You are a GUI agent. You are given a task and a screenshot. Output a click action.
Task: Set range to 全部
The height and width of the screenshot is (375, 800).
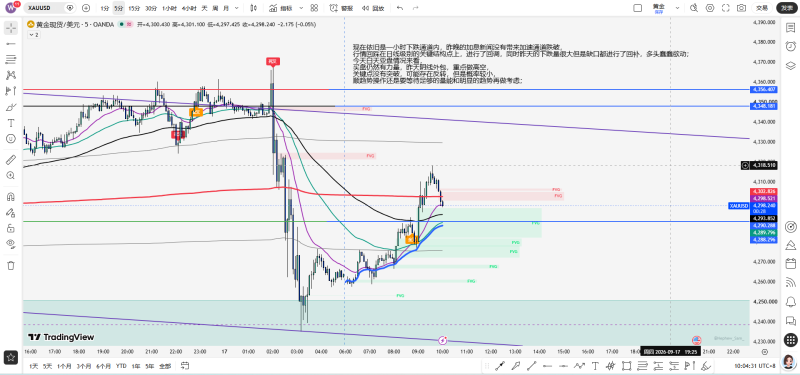(x=165, y=366)
